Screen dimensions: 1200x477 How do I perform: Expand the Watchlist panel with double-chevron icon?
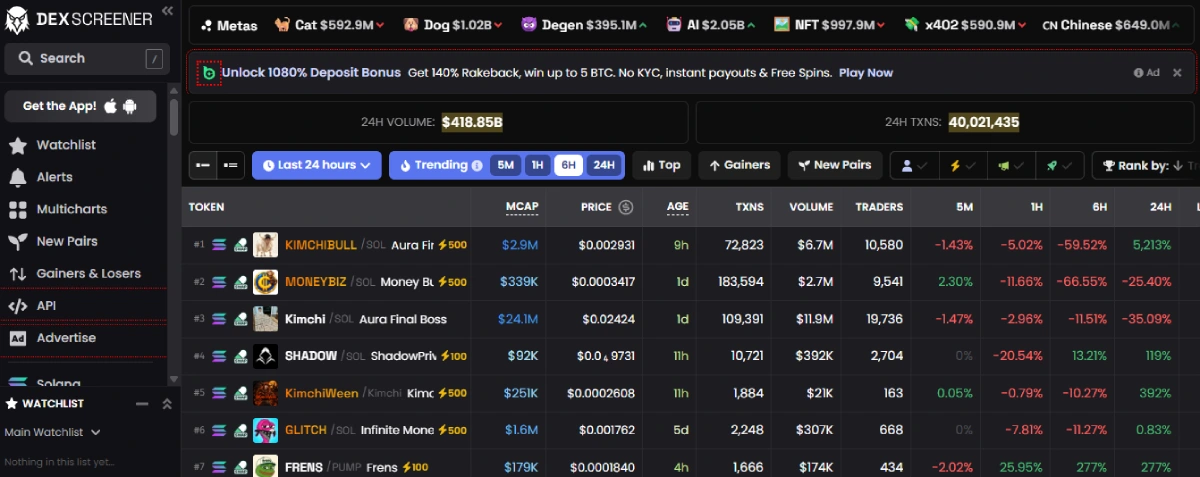[167, 404]
